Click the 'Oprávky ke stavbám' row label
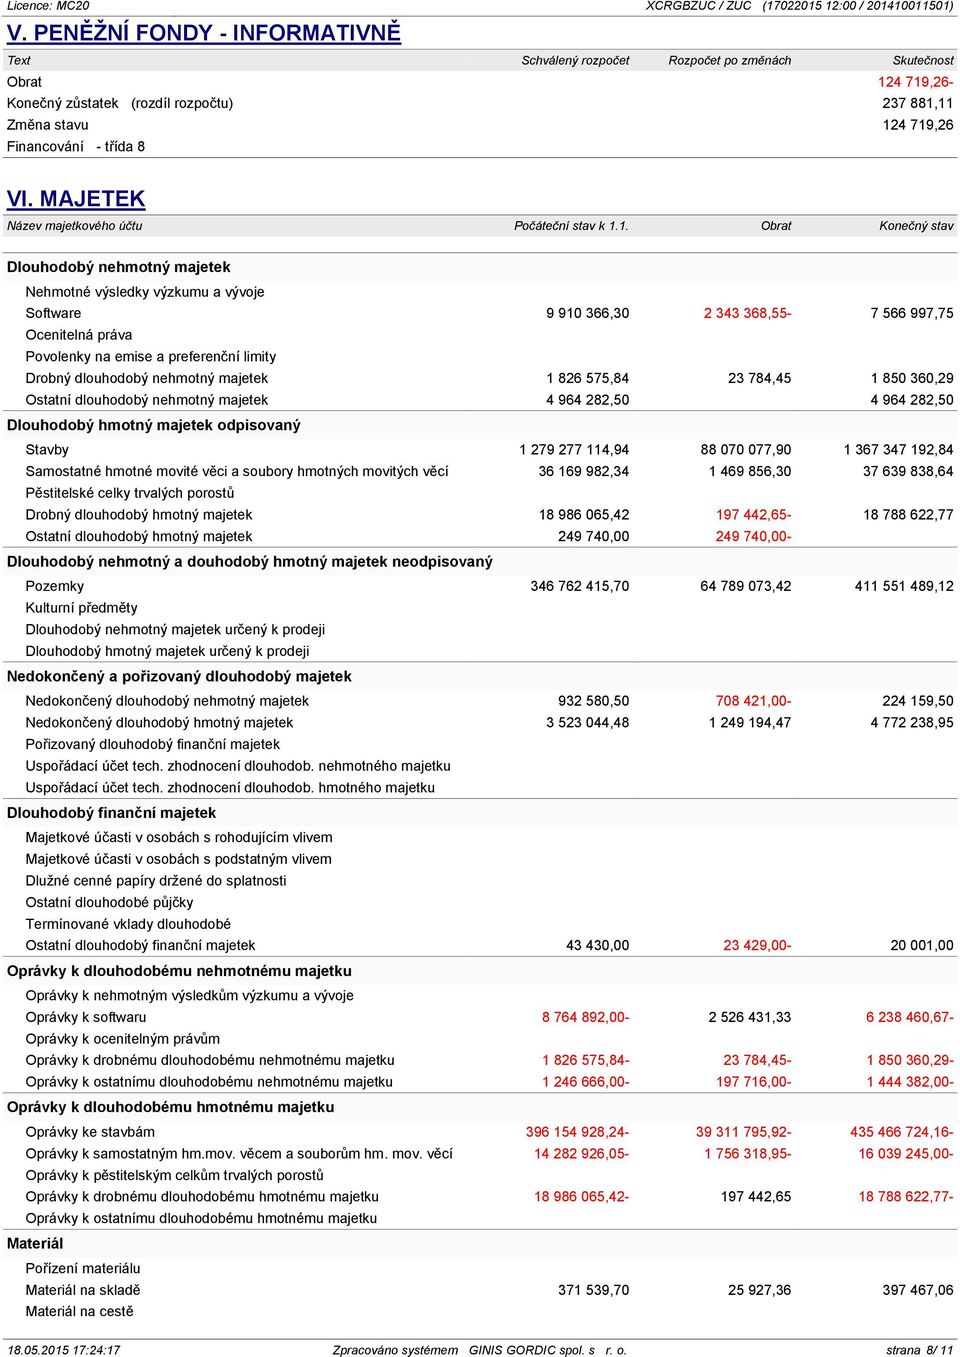960x1357 pixels. 90,1132
